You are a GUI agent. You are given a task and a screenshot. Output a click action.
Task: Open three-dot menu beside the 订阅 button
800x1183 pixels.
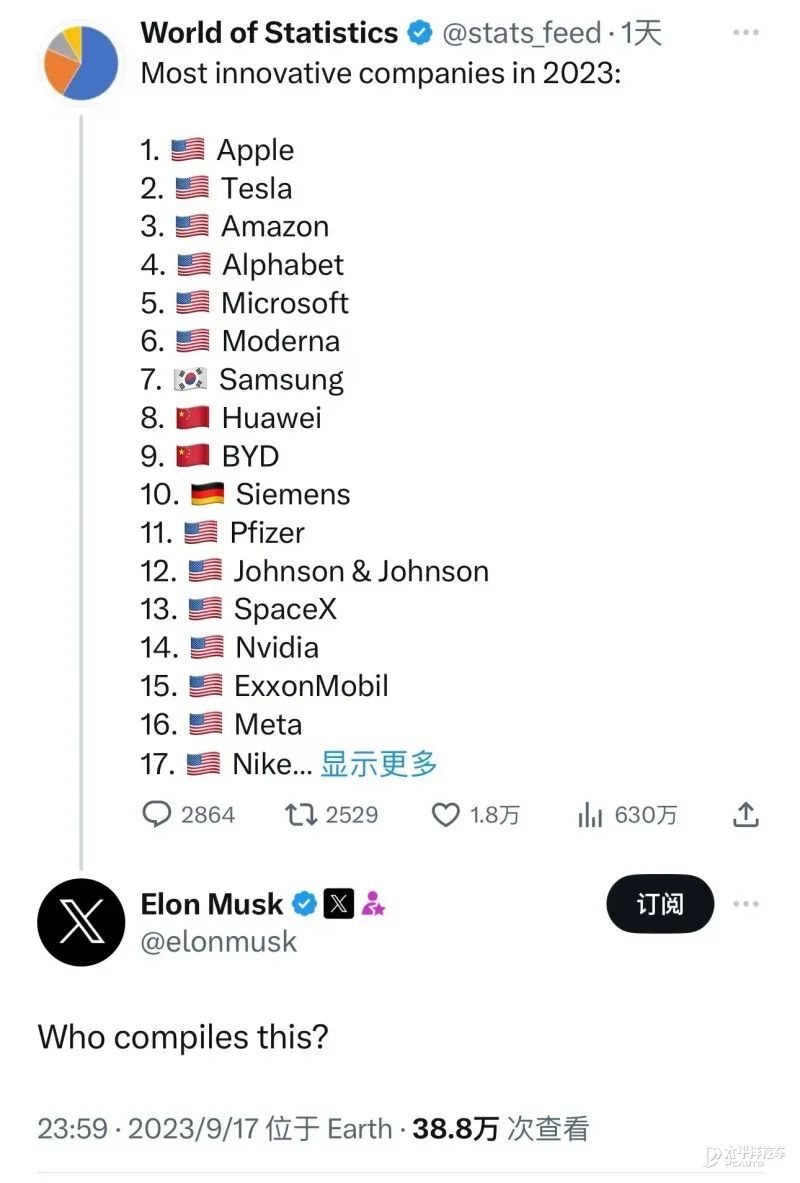click(746, 904)
